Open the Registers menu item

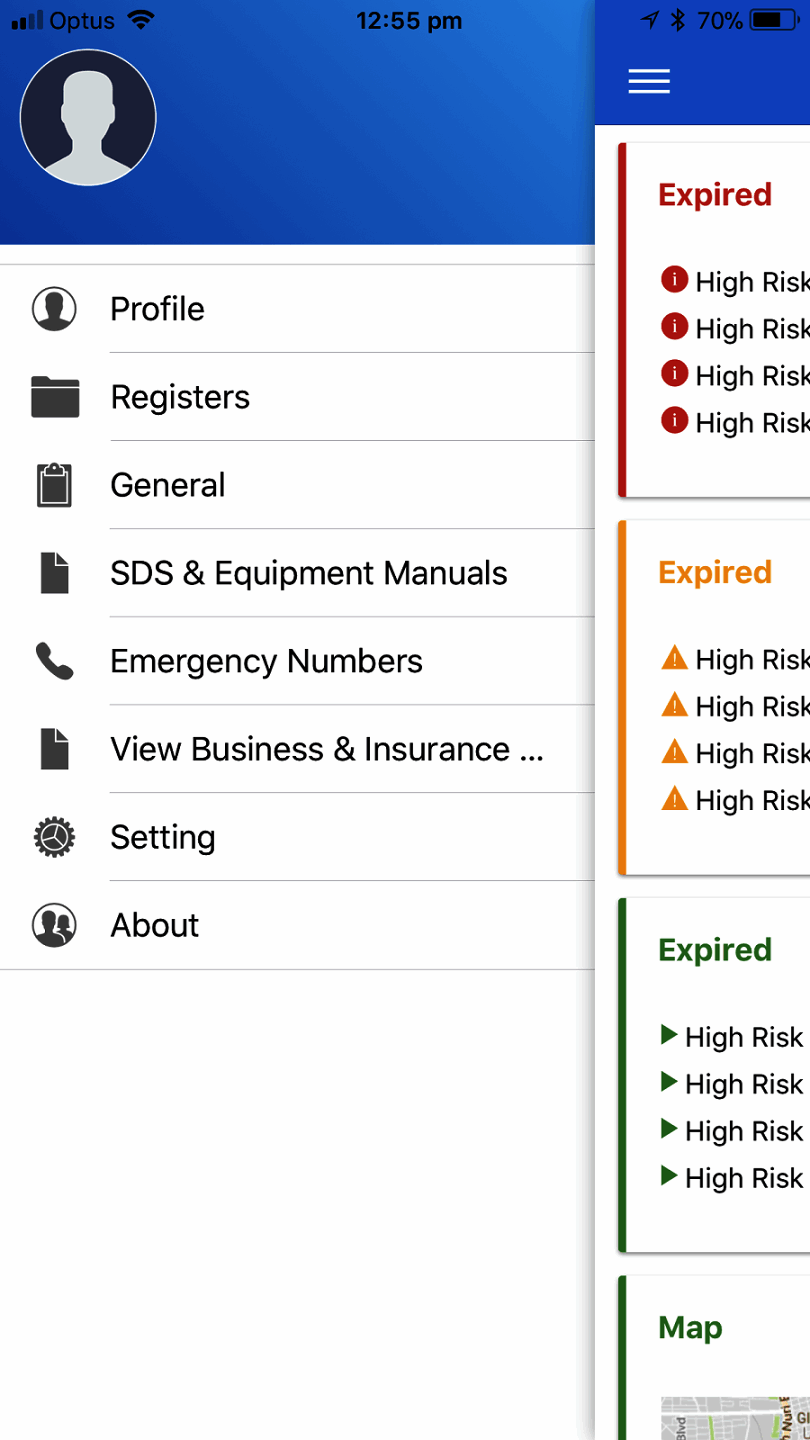coord(180,397)
